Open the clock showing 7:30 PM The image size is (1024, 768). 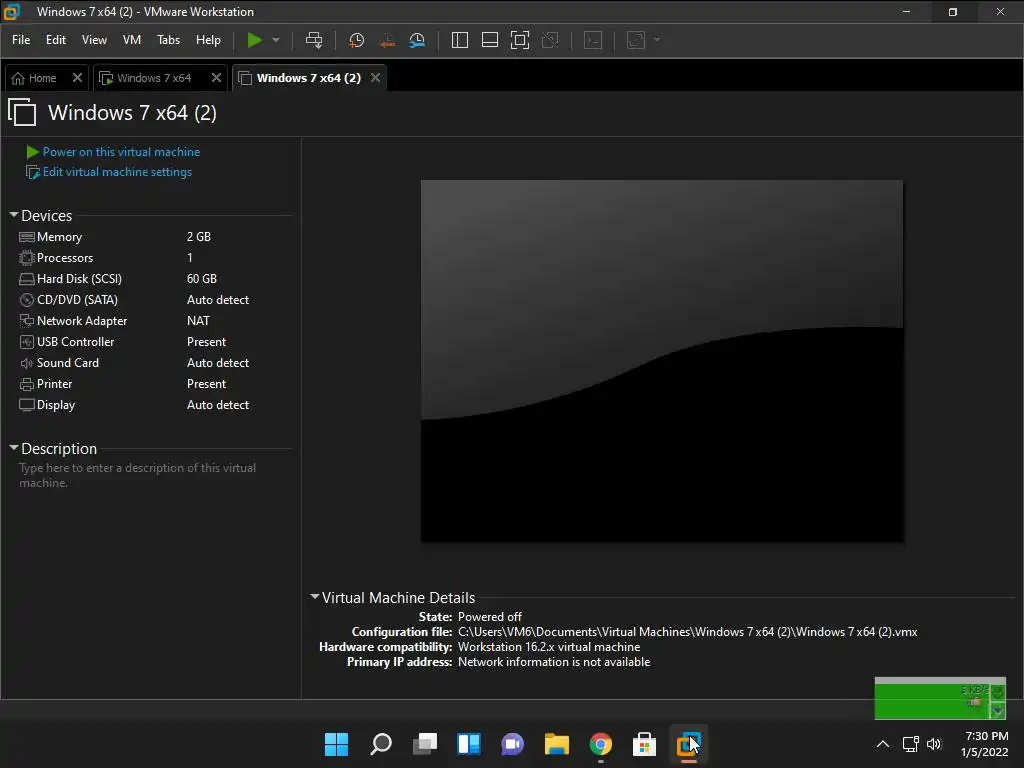(x=984, y=744)
